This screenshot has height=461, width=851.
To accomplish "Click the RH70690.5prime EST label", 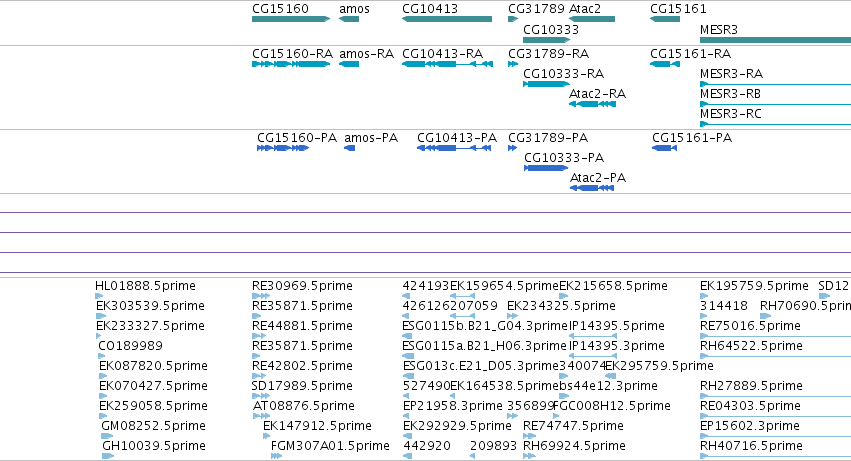I will (x=805, y=306).
